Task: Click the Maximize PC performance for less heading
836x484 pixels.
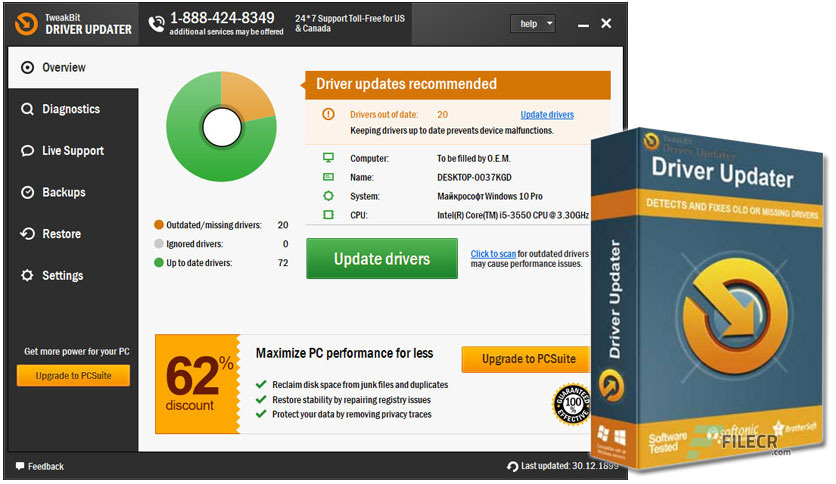Action: 344,353
